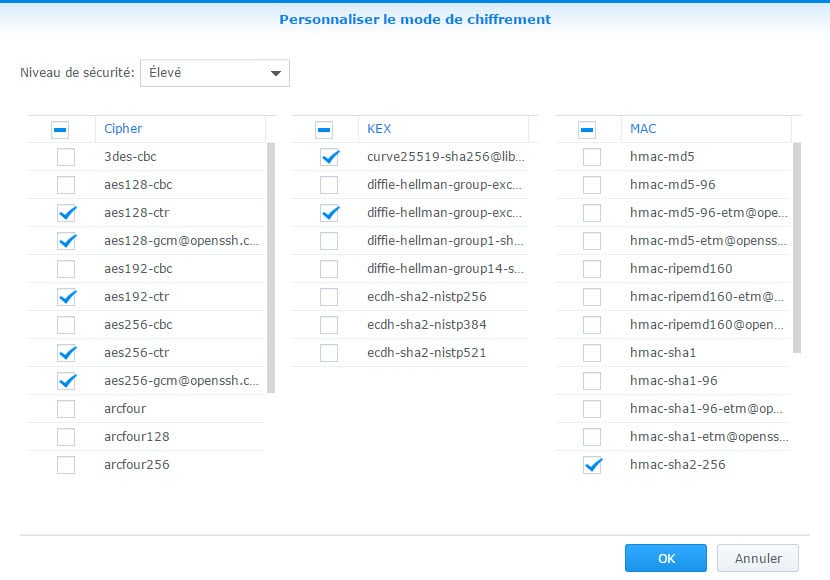Sort by the KEX column header
Image resolution: width=830 pixels, height=580 pixels.
coord(442,129)
